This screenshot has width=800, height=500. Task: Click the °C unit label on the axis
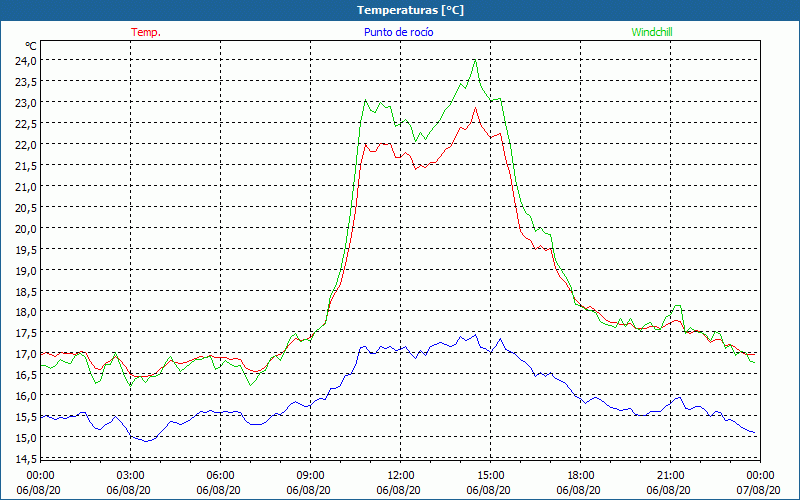tap(31, 46)
